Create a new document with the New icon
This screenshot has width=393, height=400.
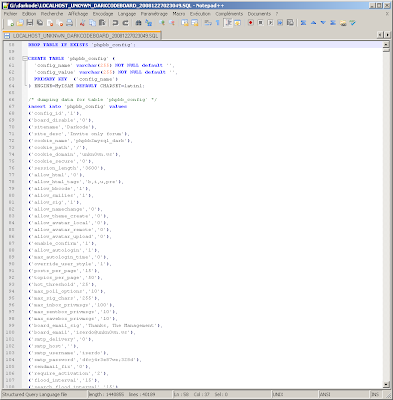coord(11,23)
